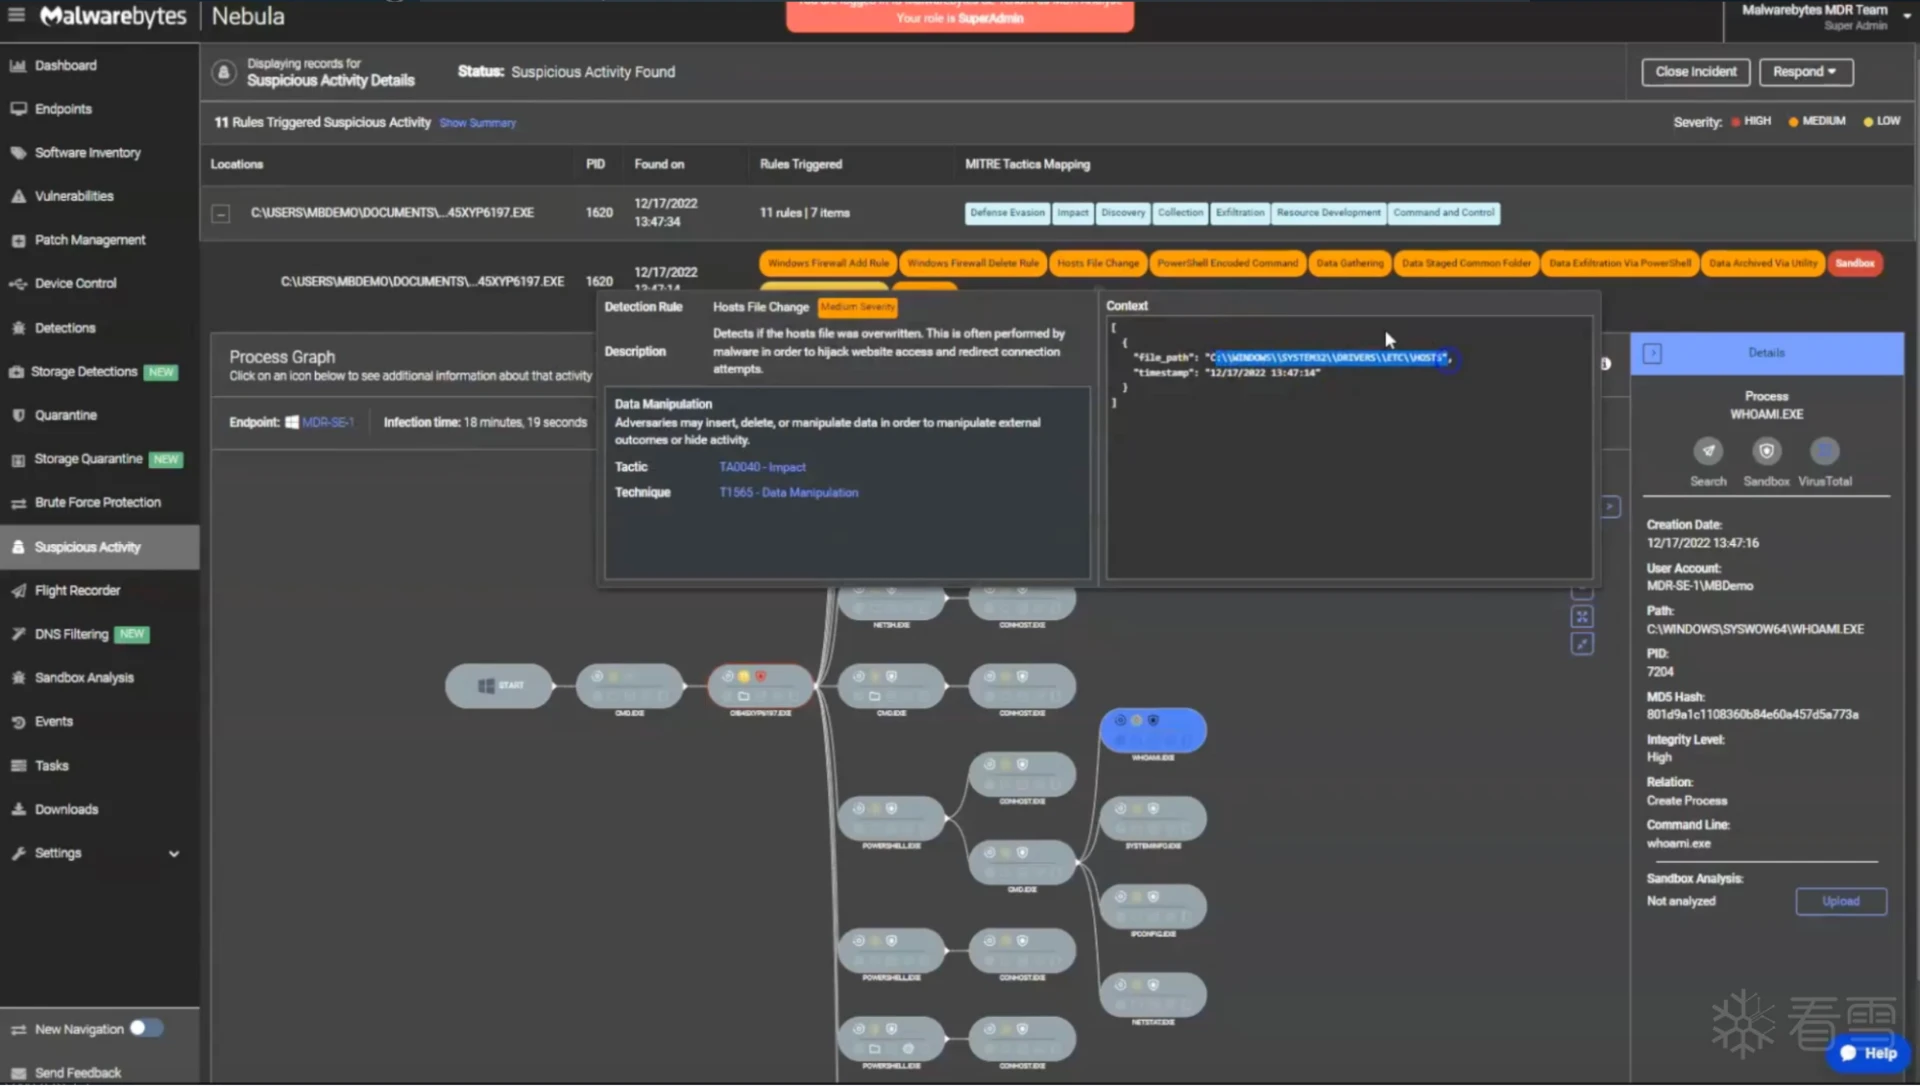1920x1086 pixels.
Task: Select the highlighted WHOAMI.EXE graph node
Action: (1153, 731)
